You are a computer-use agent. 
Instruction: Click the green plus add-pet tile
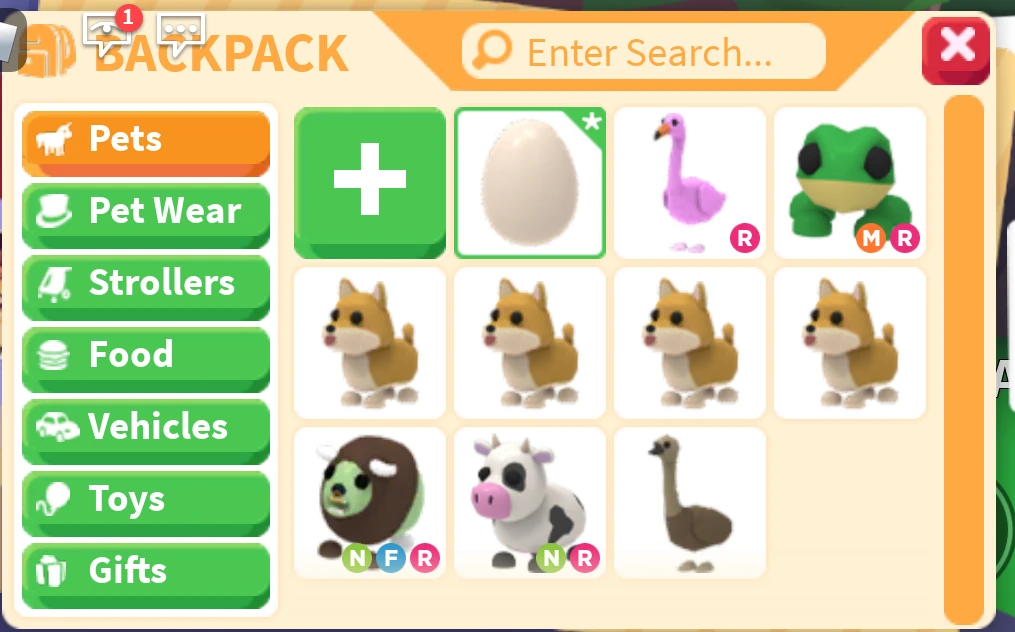[x=370, y=183]
